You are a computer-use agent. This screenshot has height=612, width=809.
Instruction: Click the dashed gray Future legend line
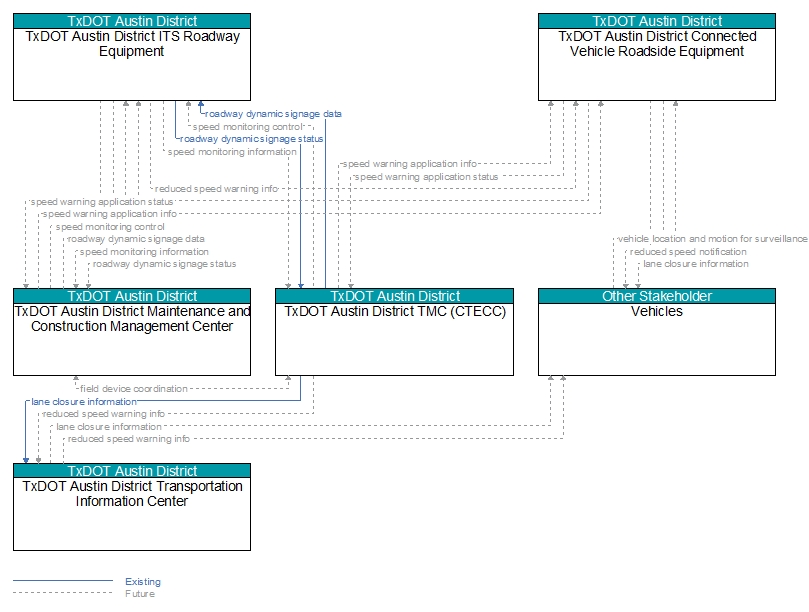tap(63, 592)
